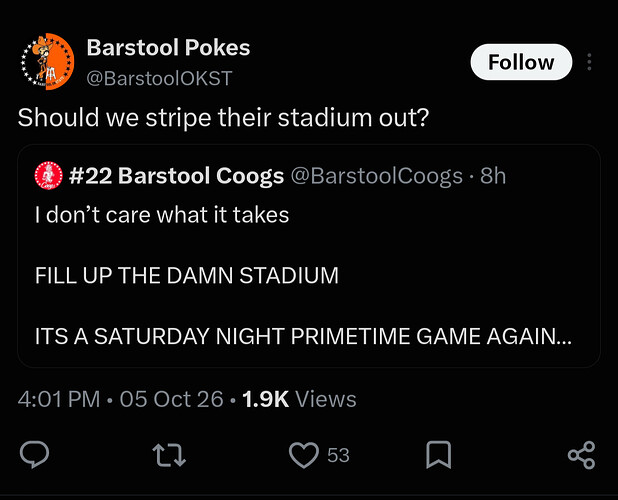Open #22 Barstool Coogs quoted name
This screenshot has width=618, height=500.
click(x=176, y=176)
